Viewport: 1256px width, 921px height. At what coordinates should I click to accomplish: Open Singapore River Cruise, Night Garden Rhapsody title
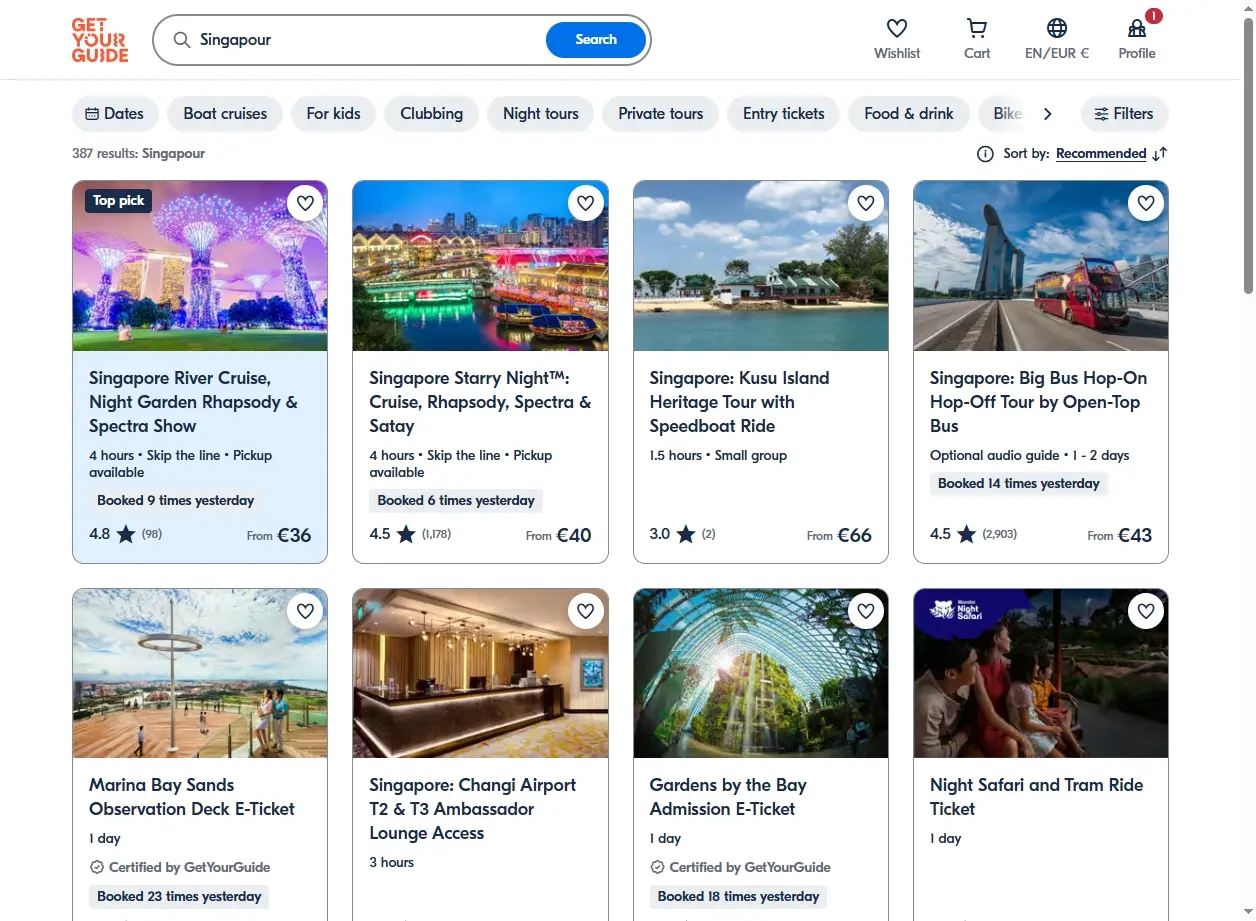[x=193, y=402]
